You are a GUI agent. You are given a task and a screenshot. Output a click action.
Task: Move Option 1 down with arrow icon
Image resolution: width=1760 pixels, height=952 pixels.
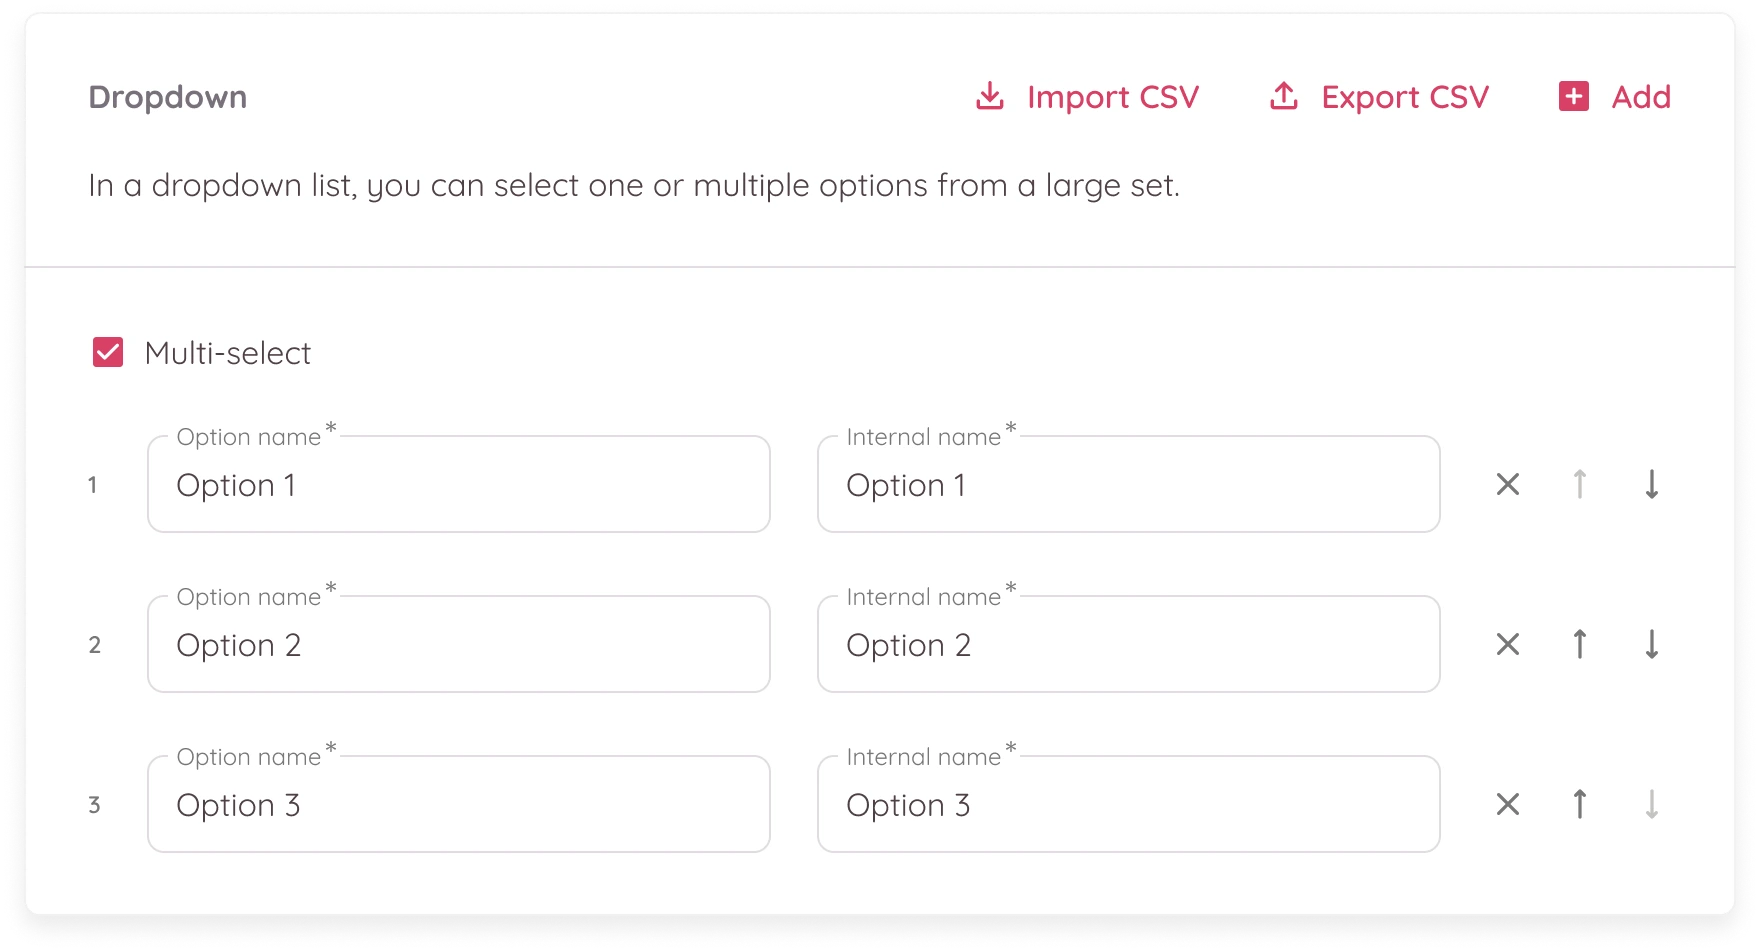tap(1652, 485)
